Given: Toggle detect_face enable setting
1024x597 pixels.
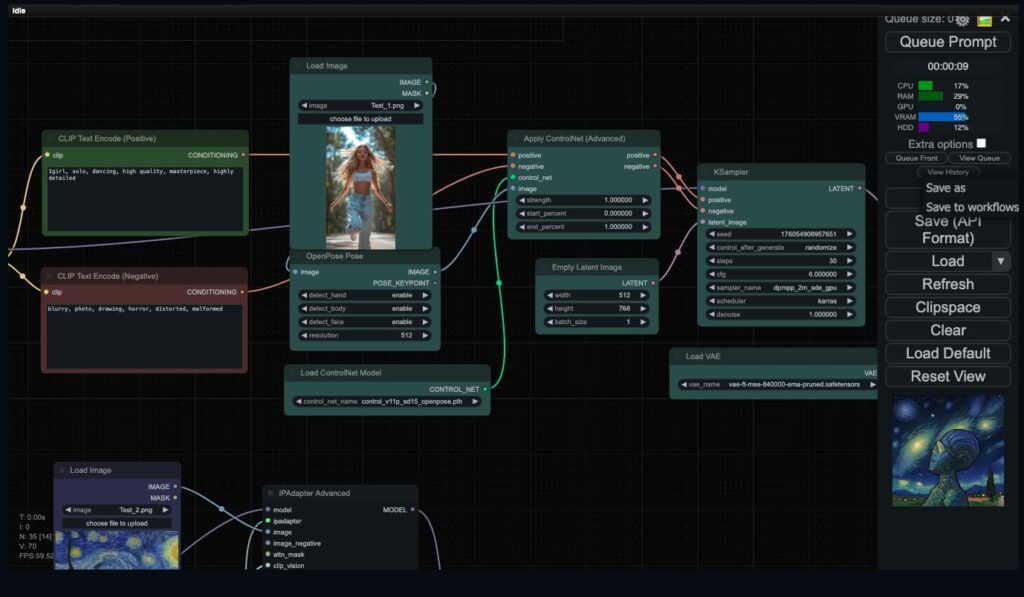Looking at the screenshot, I should point(364,322).
